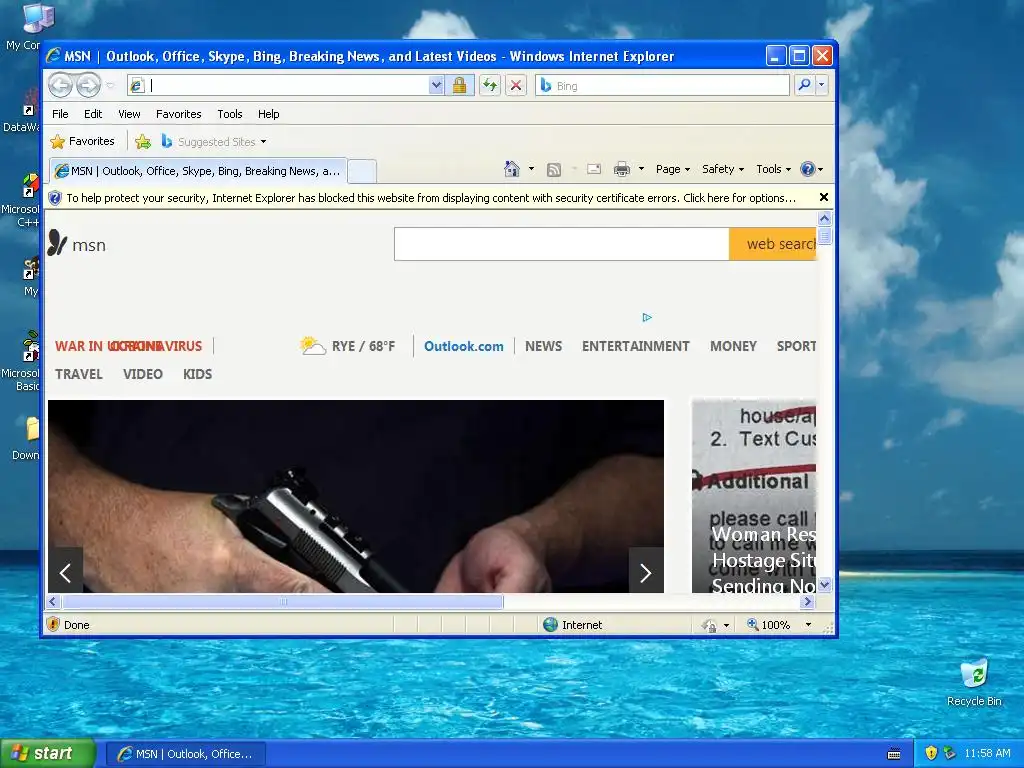The height and width of the screenshot is (768, 1024).
Task: Open the Edit menu
Action: [x=93, y=114]
